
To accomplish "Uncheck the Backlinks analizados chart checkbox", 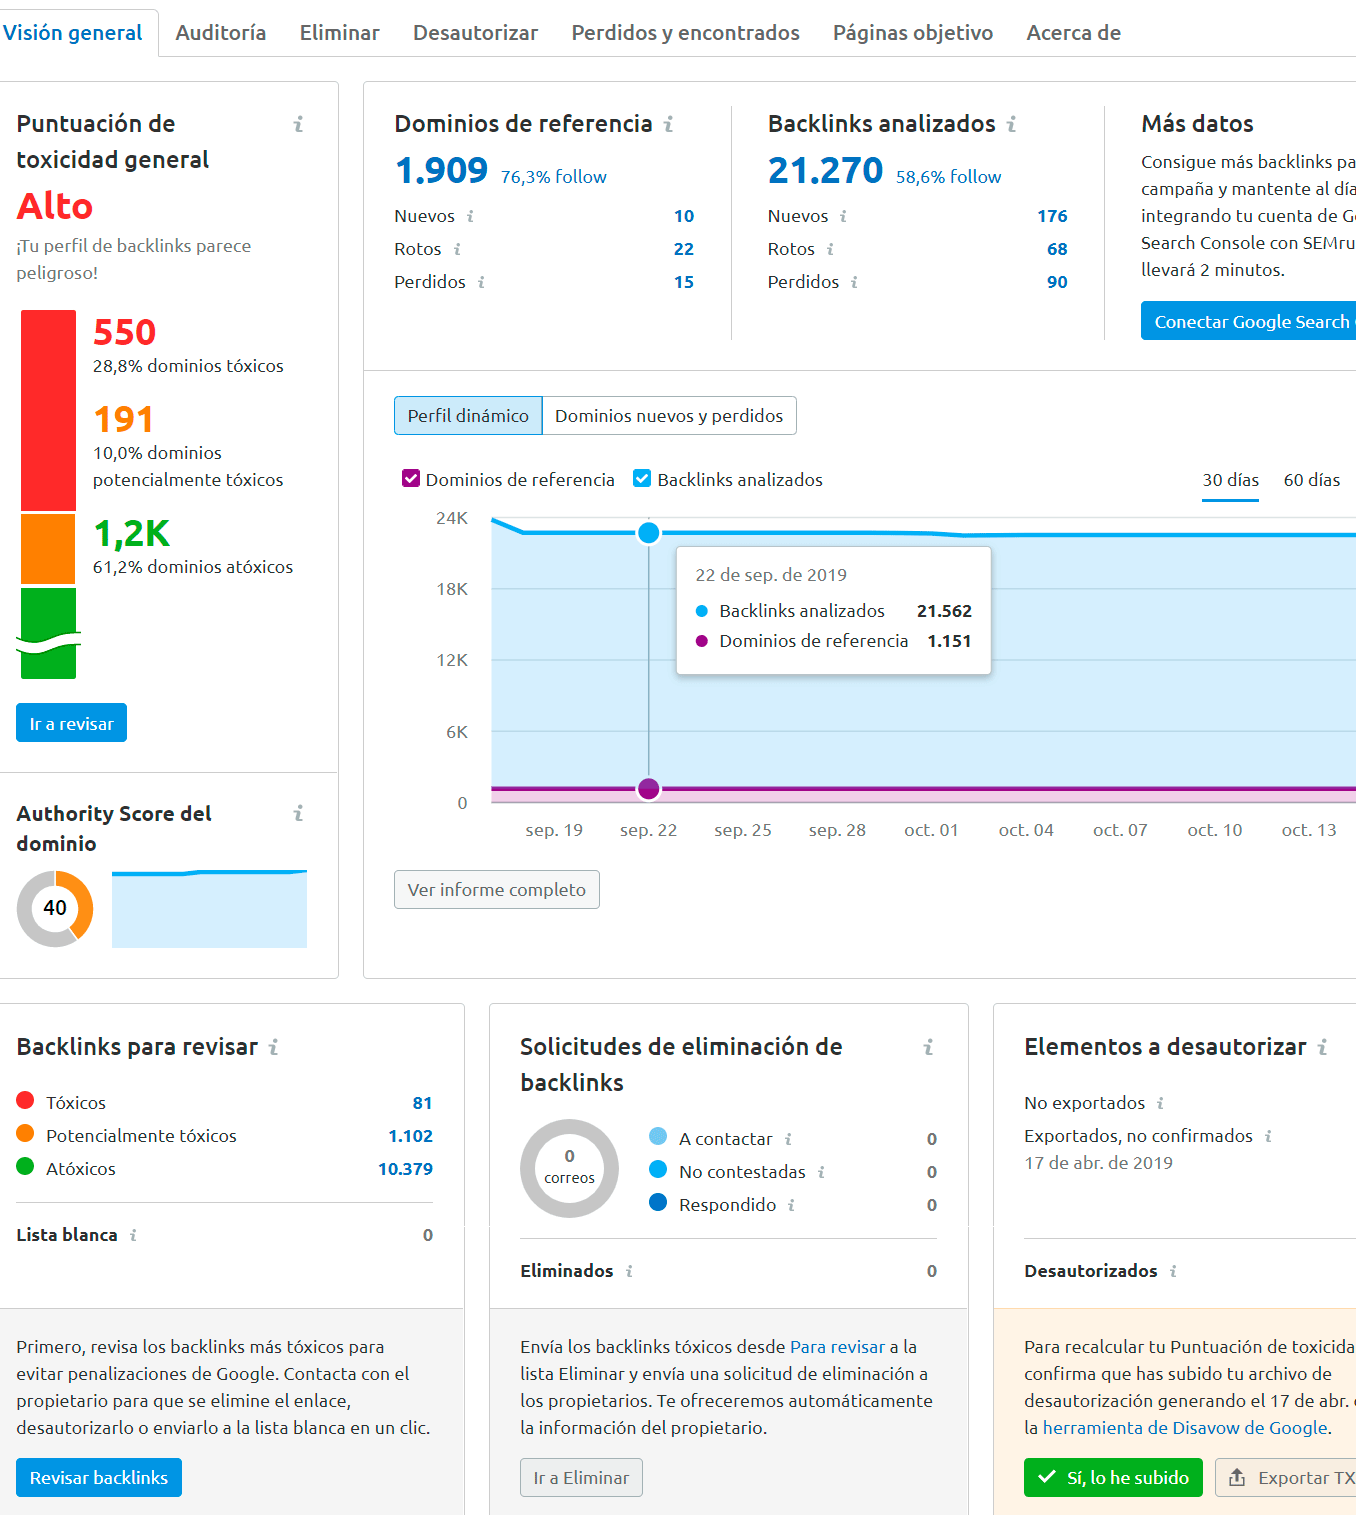I will [x=641, y=479].
